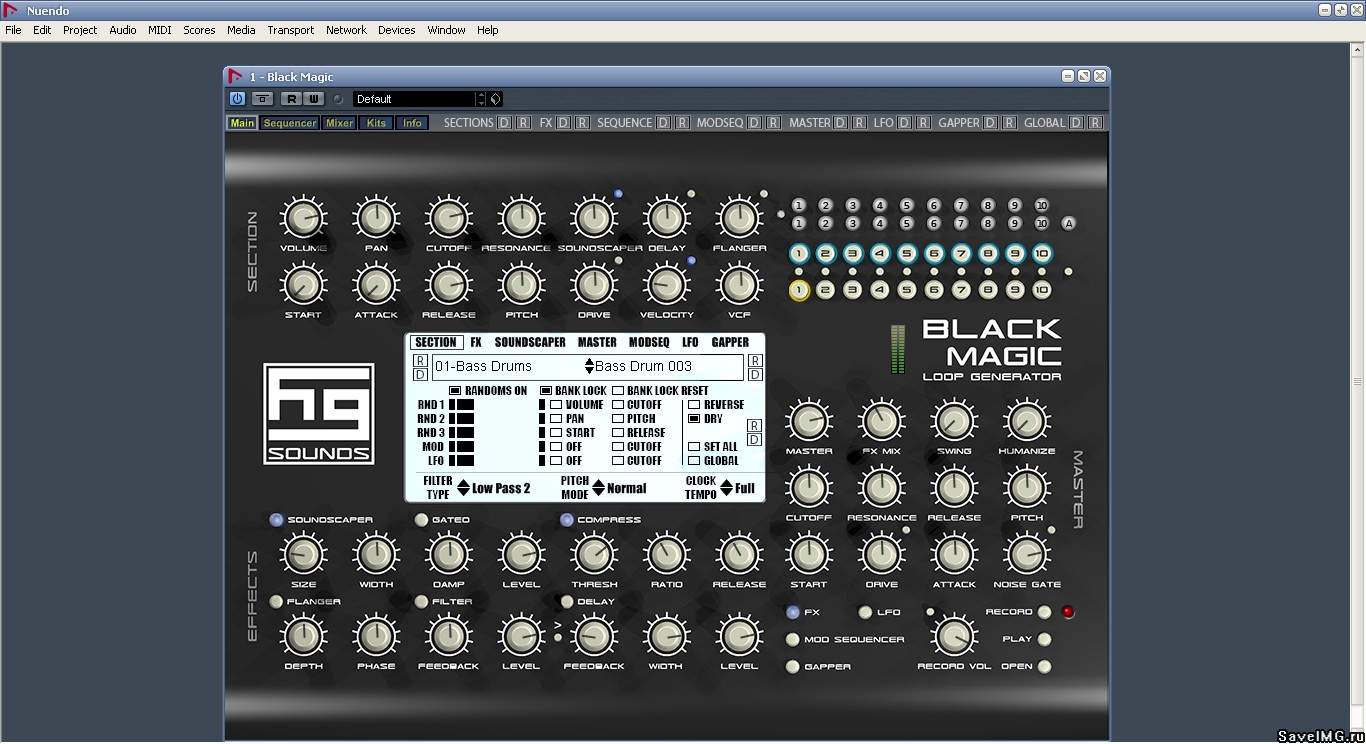Click the R button next to LFO

coord(923,123)
